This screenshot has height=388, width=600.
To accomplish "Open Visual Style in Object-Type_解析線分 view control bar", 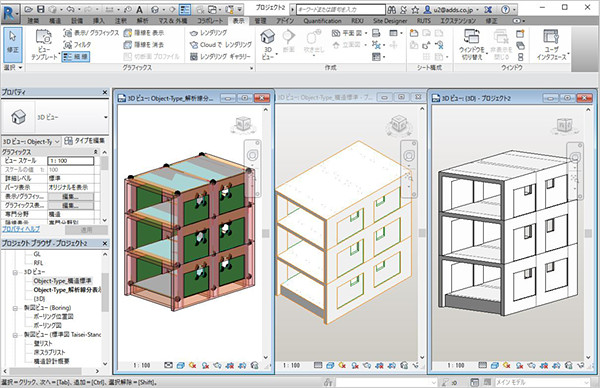I will point(181,365).
